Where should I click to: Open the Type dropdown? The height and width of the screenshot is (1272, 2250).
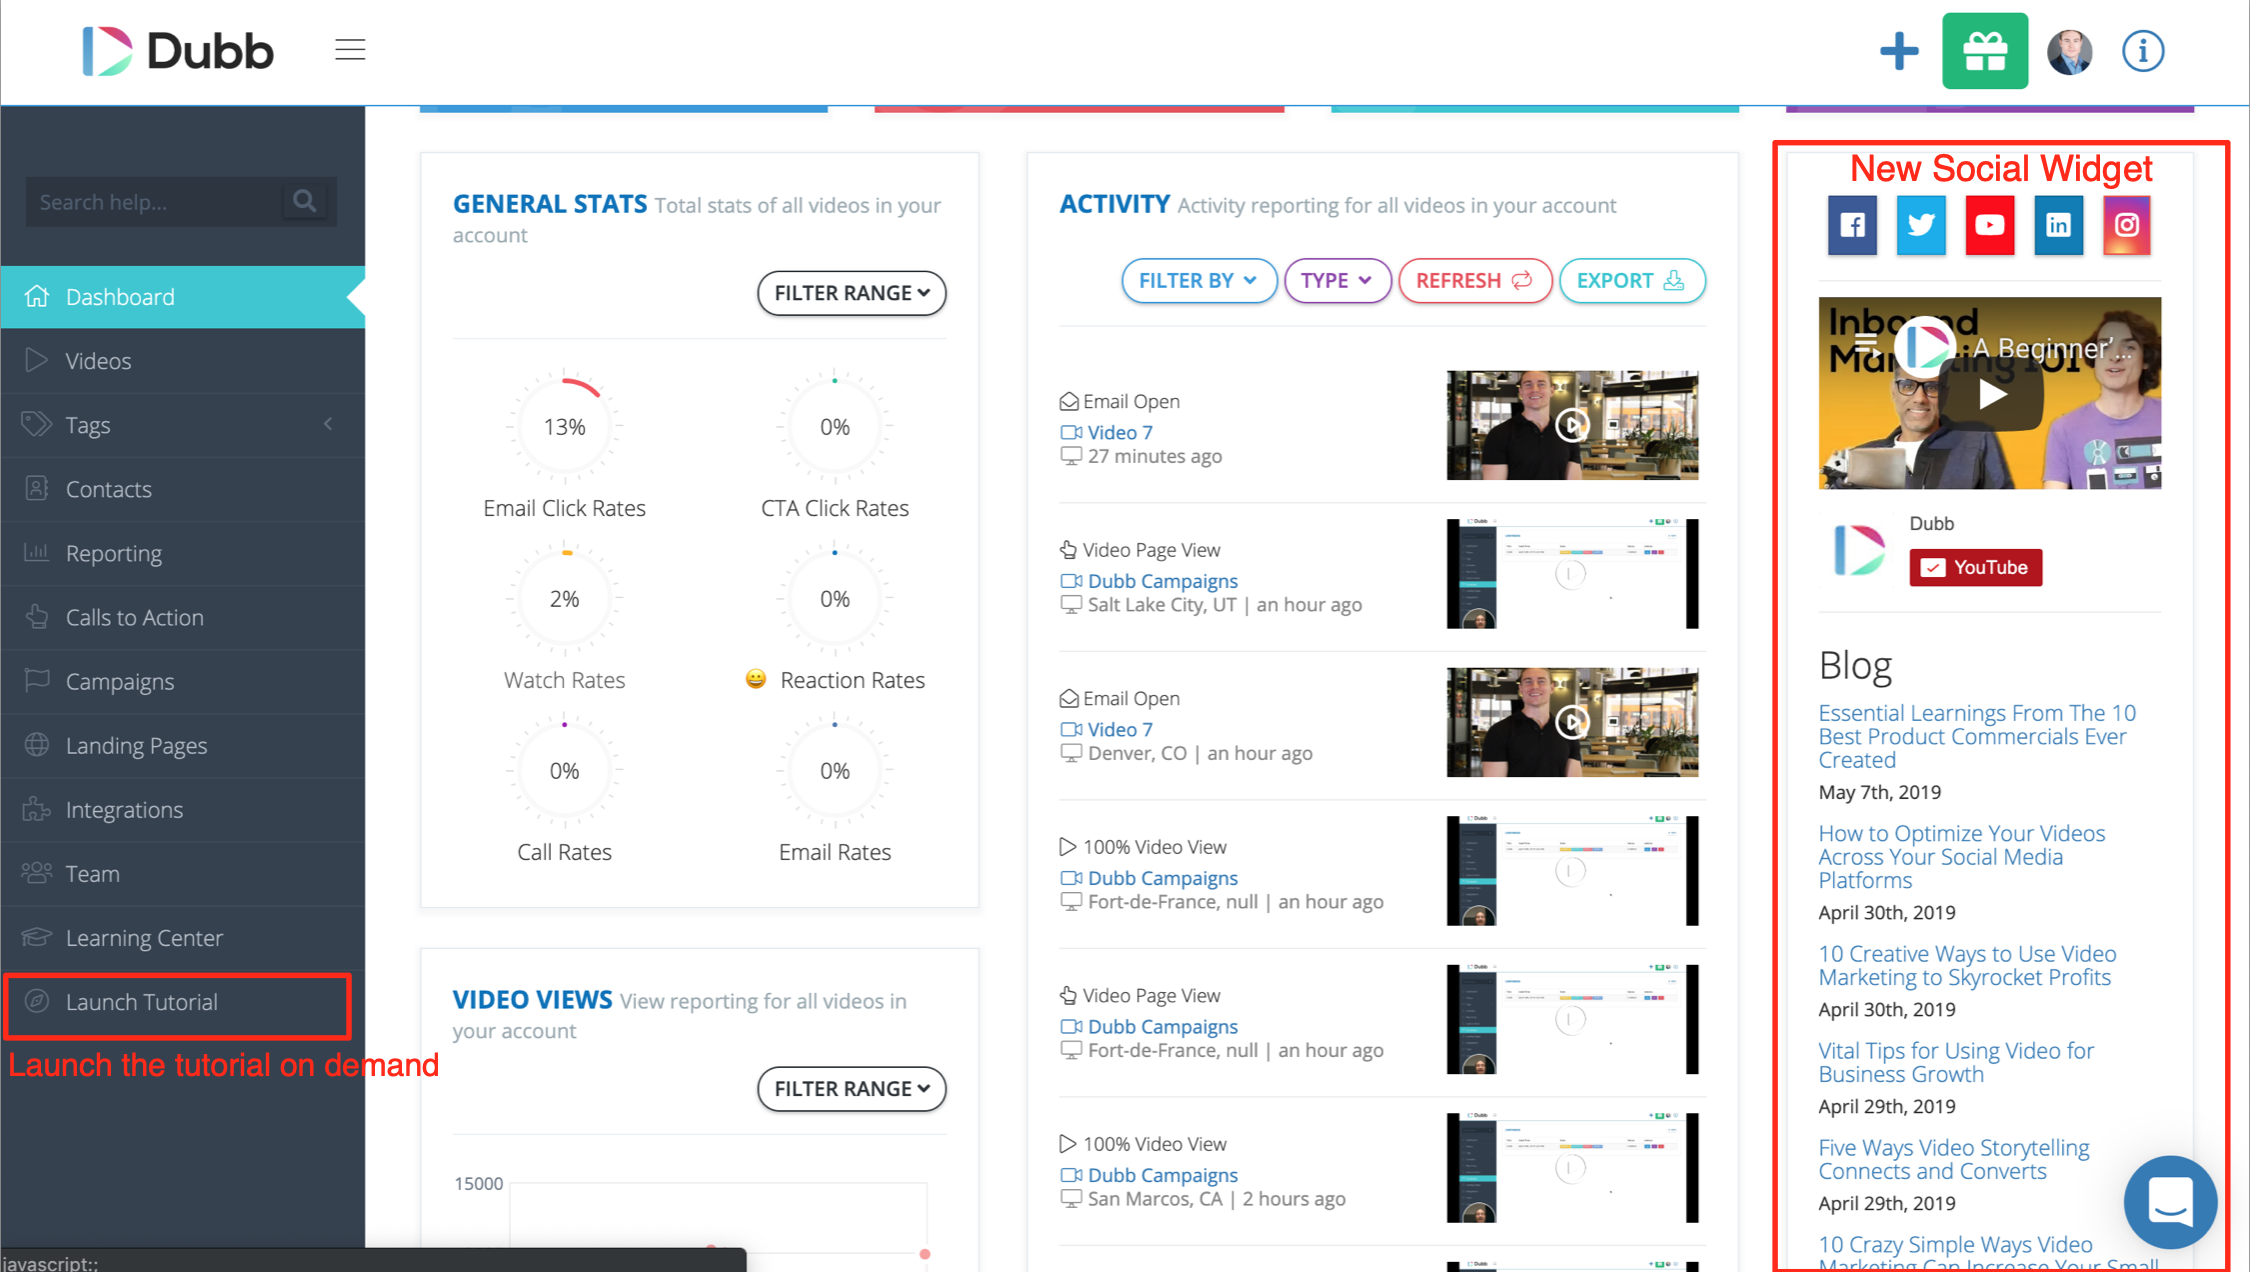coord(1336,280)
